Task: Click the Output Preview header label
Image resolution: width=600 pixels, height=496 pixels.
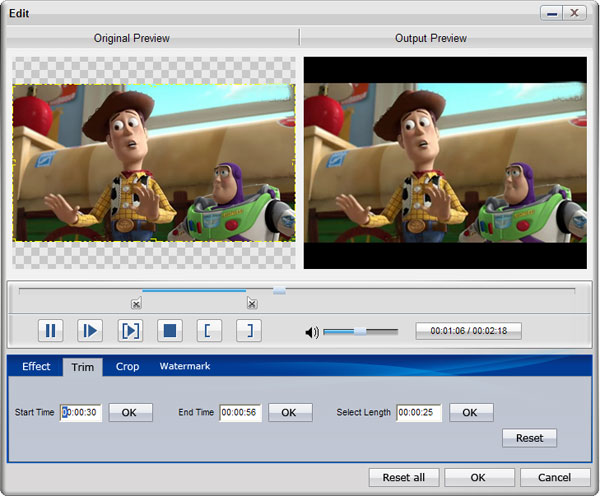Action: click(431, 38)
